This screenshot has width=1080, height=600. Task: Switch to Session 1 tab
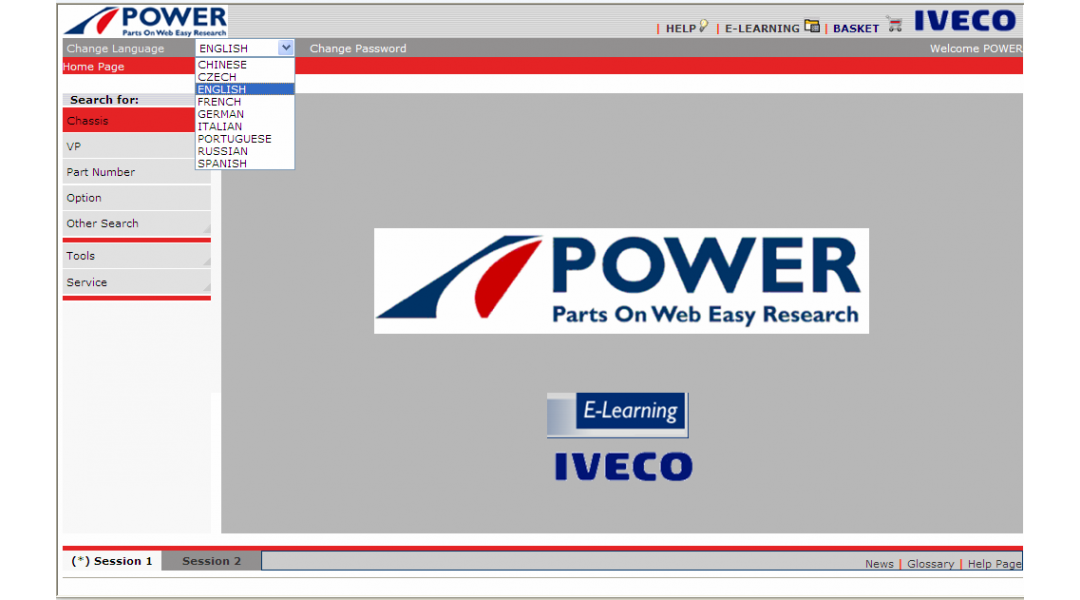point(112,561)
